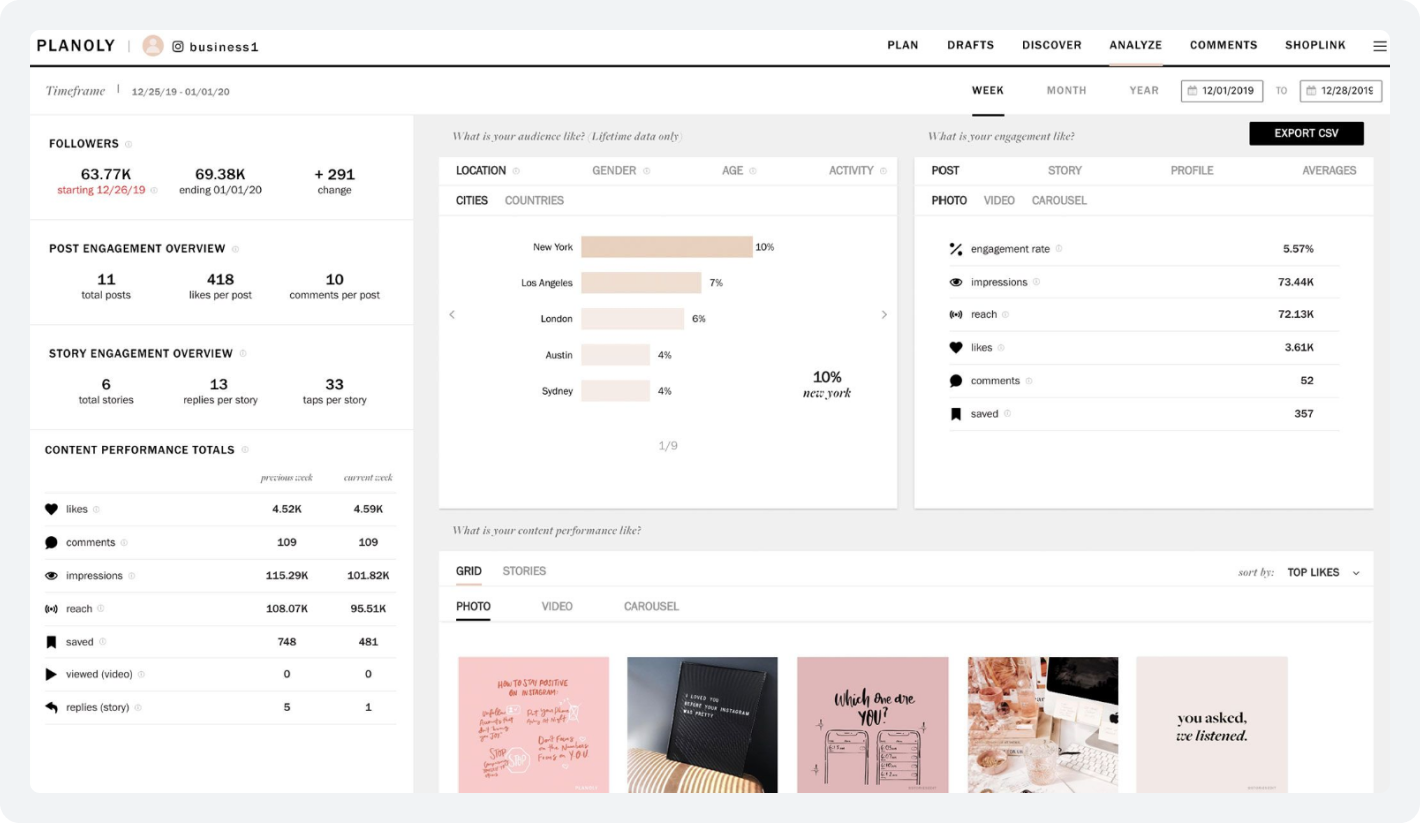The height and width of the screenshot is (823, 1420).
Task: Click speech bubble icon beside comments 52
Action: click(x=955, y=381)
